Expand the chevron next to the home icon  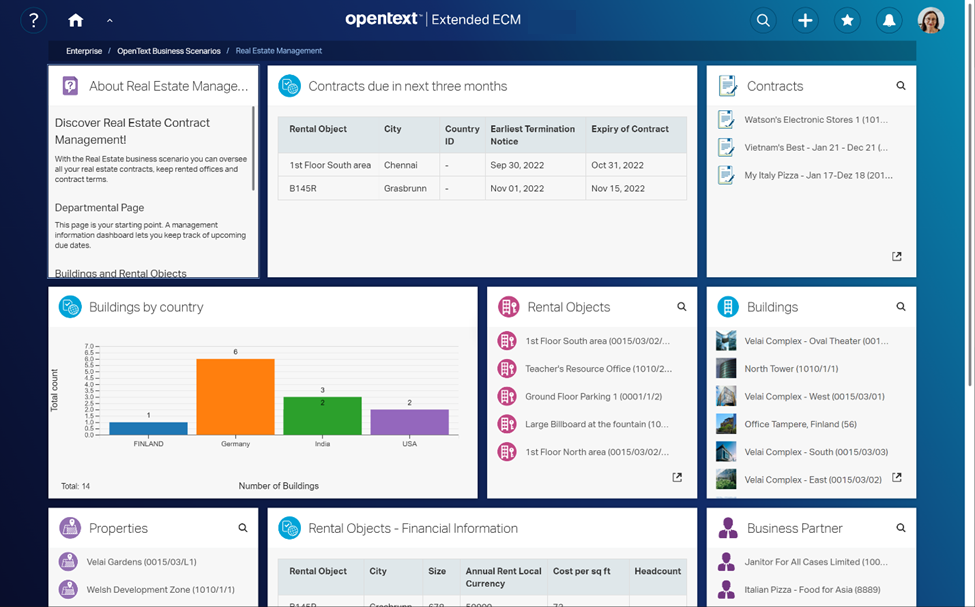[109, 21]
